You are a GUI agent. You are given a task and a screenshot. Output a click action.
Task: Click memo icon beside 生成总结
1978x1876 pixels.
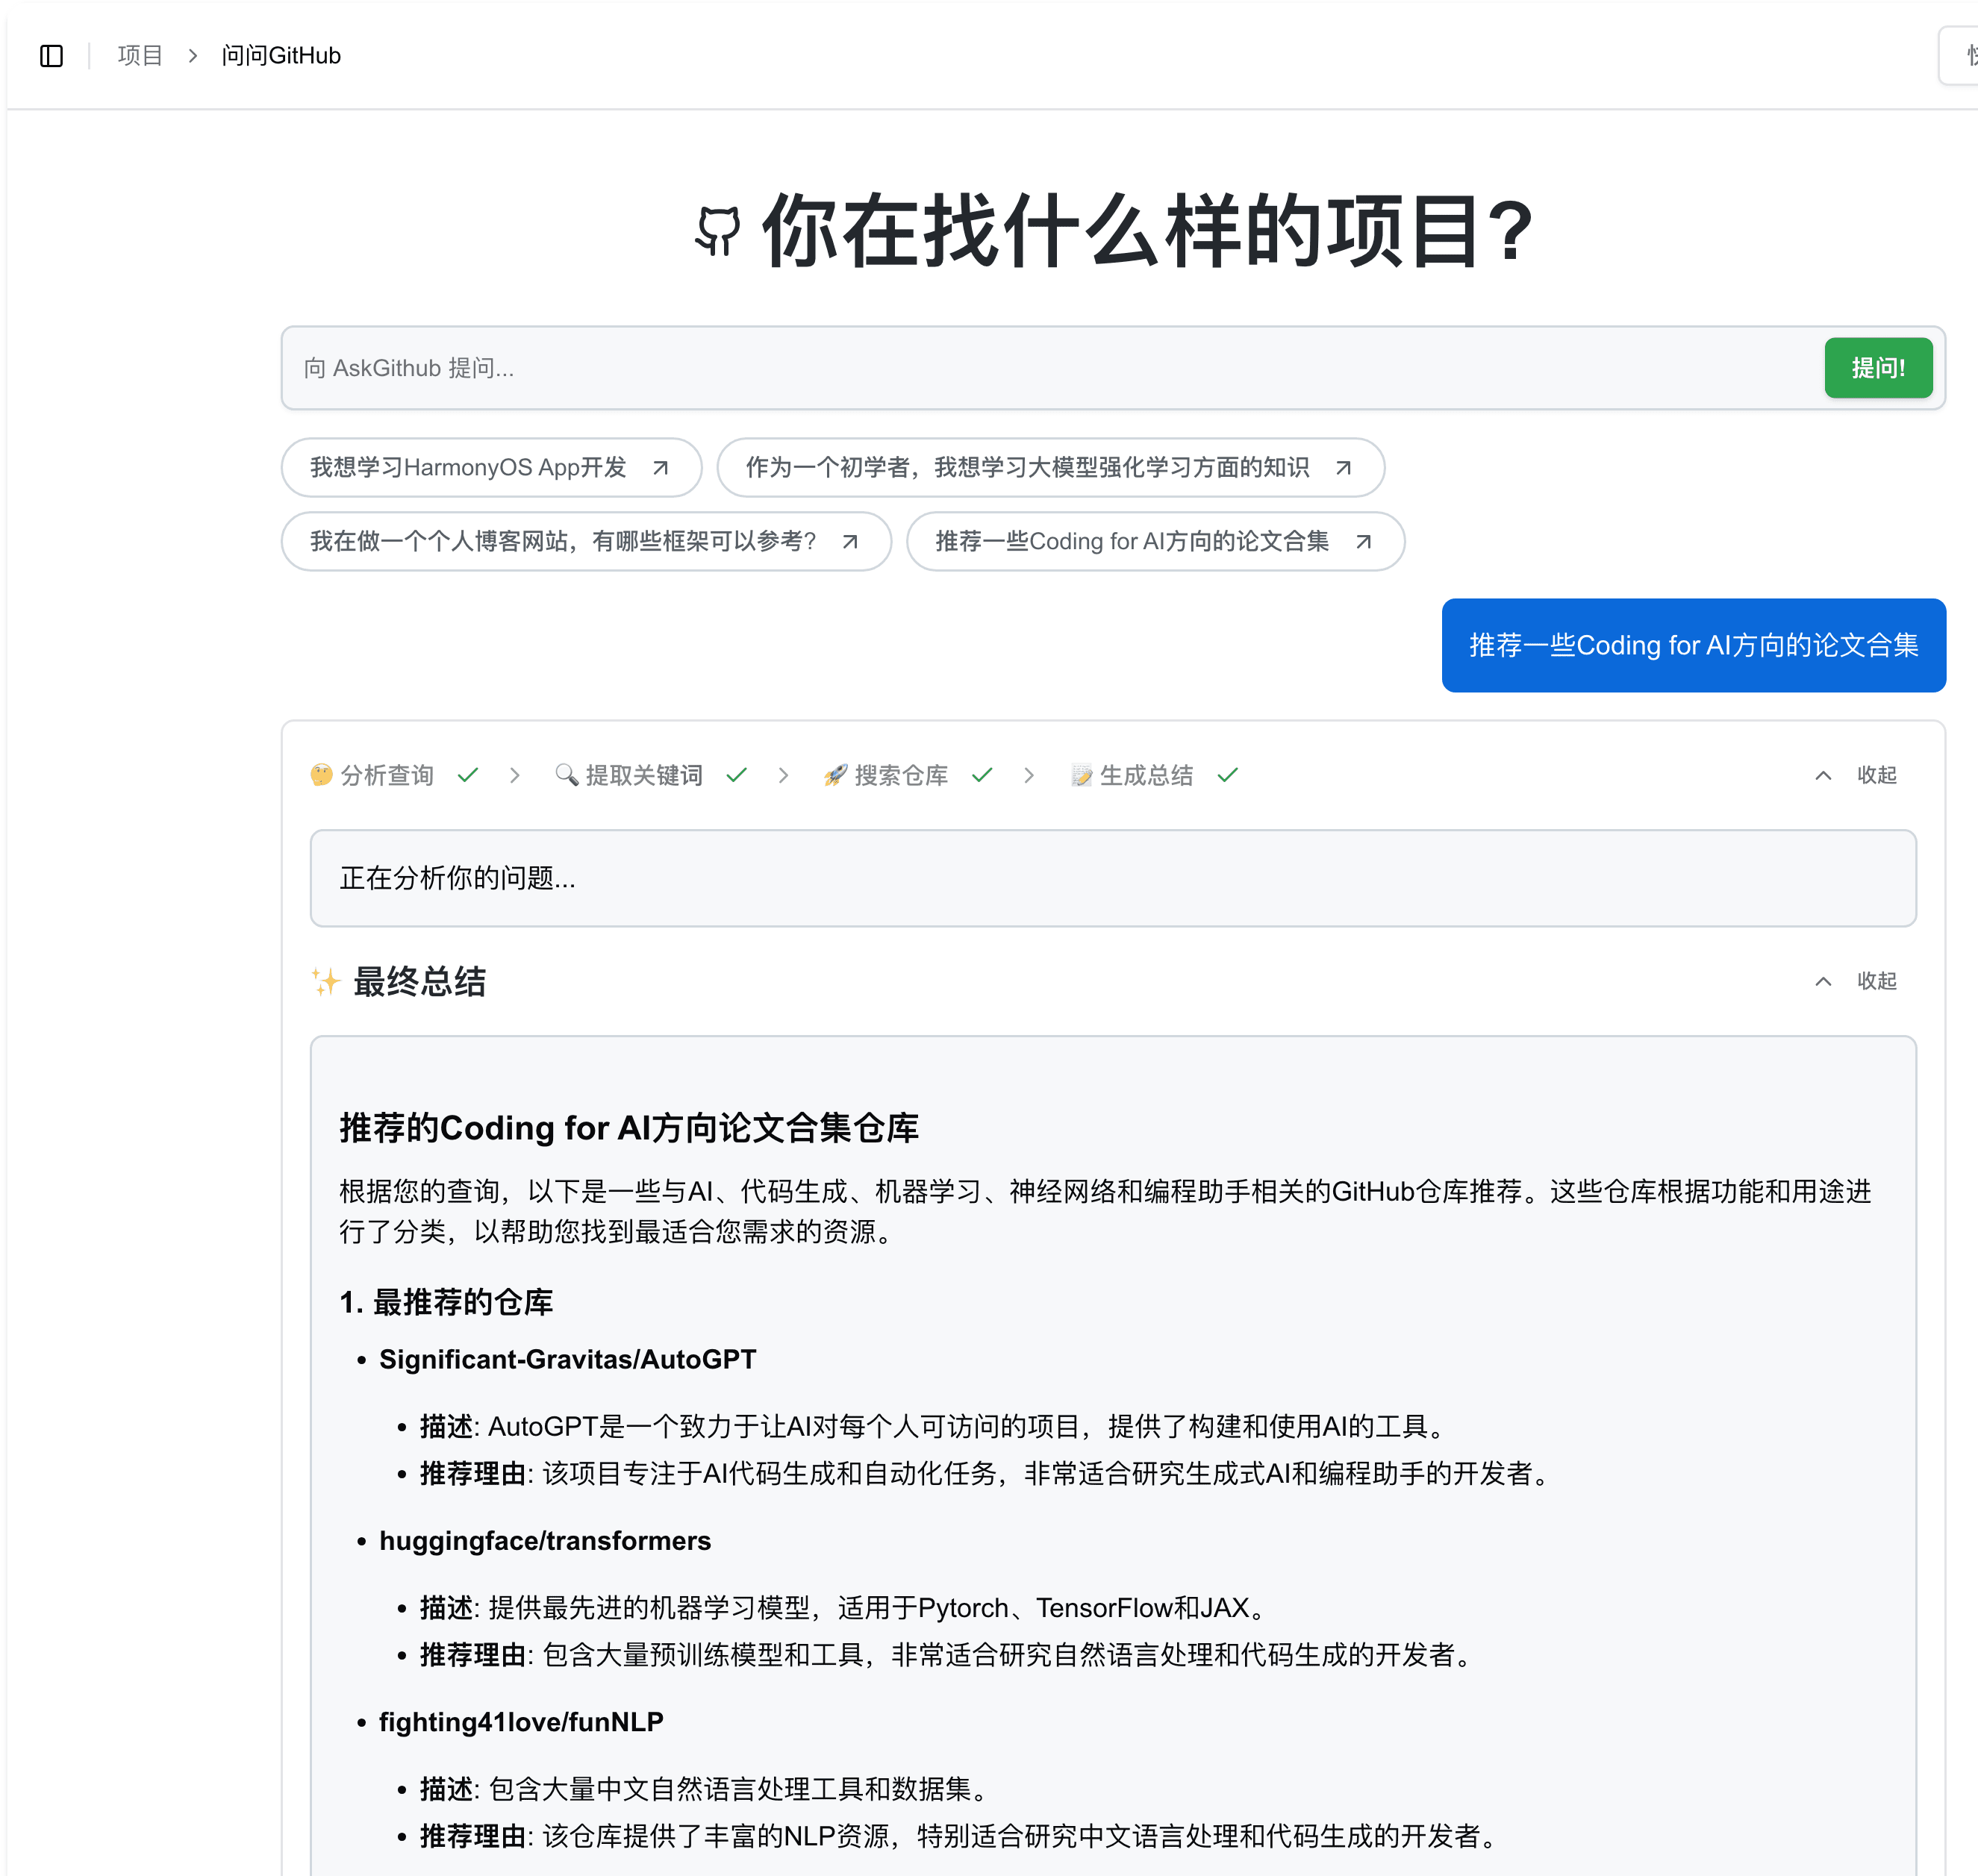click(x=1081, y=775)
